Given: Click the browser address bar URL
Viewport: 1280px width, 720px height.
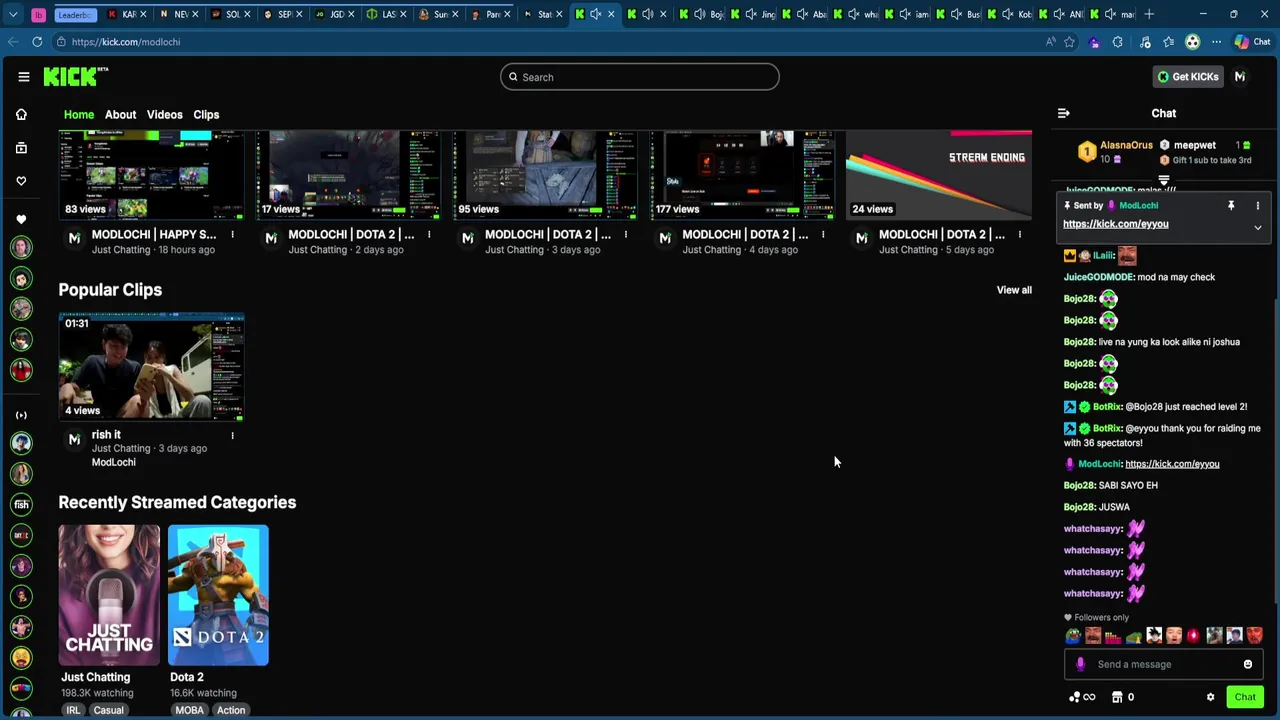Looking at the screenshot, I should click(x=126, y=42).
